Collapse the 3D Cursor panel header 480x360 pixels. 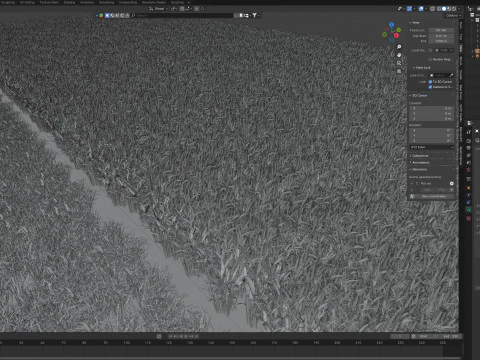click(x=419, y=95)
